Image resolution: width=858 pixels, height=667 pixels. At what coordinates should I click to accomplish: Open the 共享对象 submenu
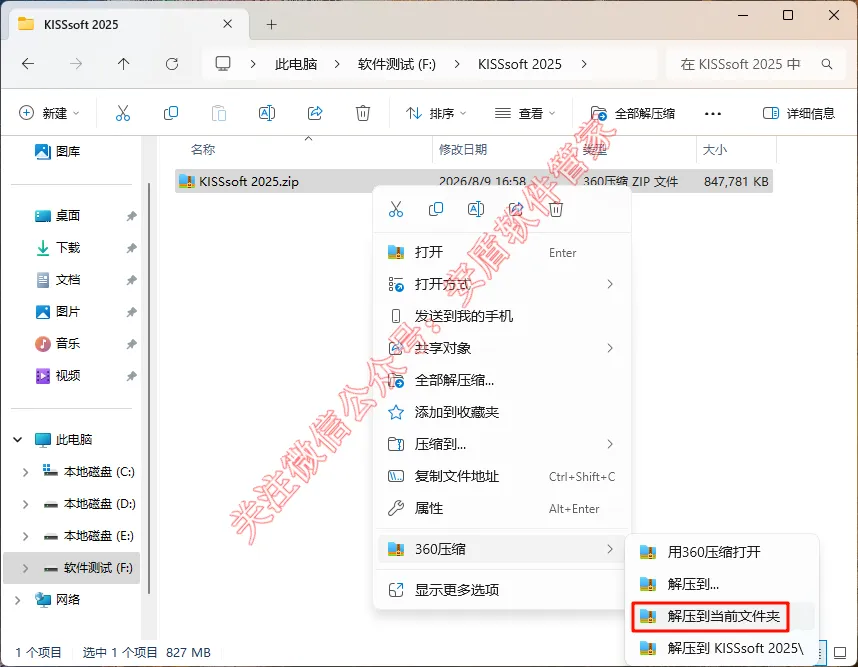pyautogui.click(x=502, y=348)
